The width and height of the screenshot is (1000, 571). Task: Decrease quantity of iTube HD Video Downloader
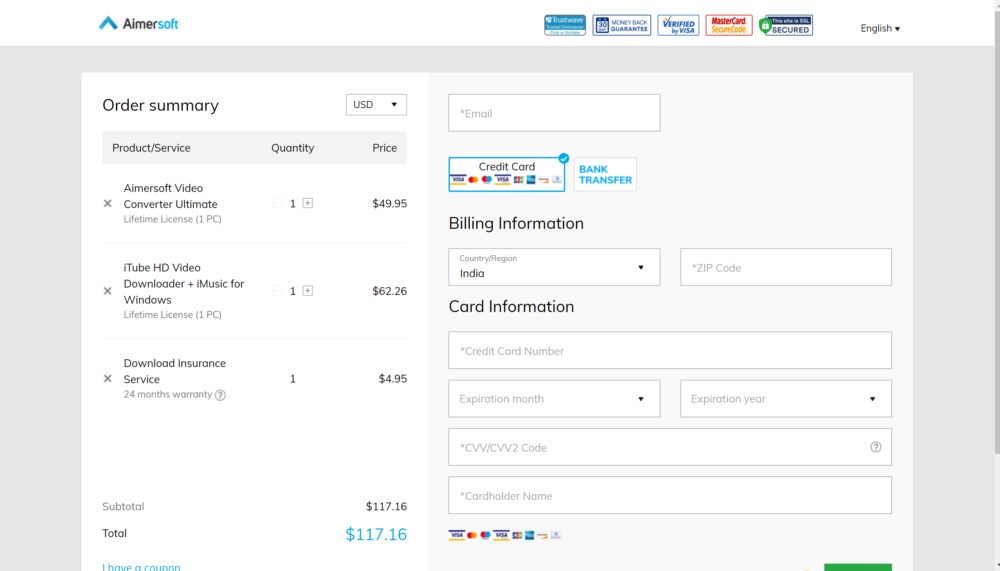pos(277,291)
